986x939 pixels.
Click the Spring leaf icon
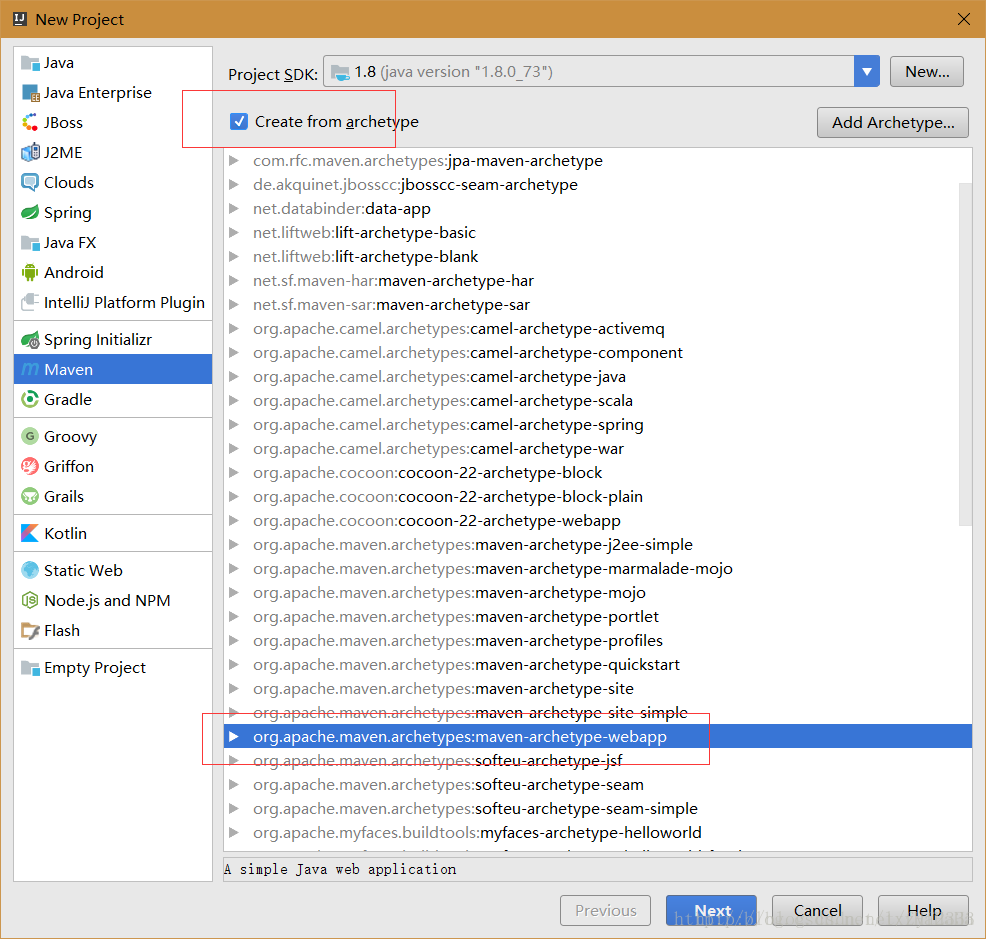pyautogui.click(x=30, y=213)
